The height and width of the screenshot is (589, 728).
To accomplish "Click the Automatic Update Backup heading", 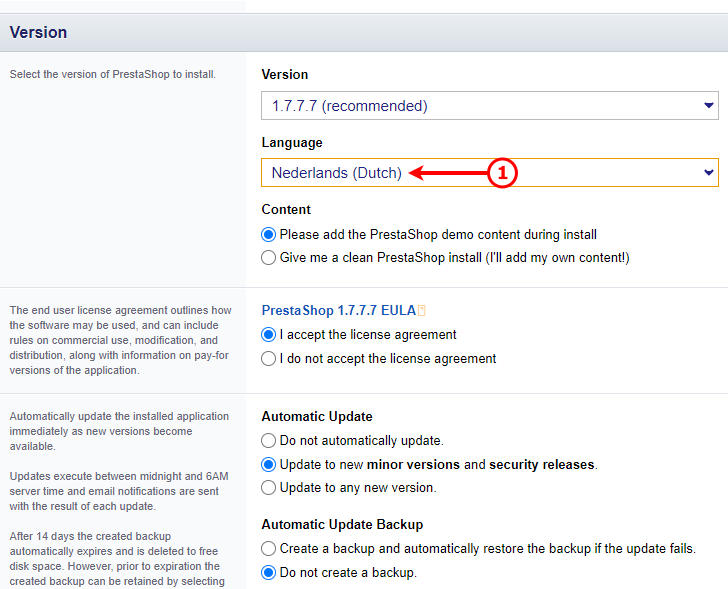I will click(x=342, y=524).
